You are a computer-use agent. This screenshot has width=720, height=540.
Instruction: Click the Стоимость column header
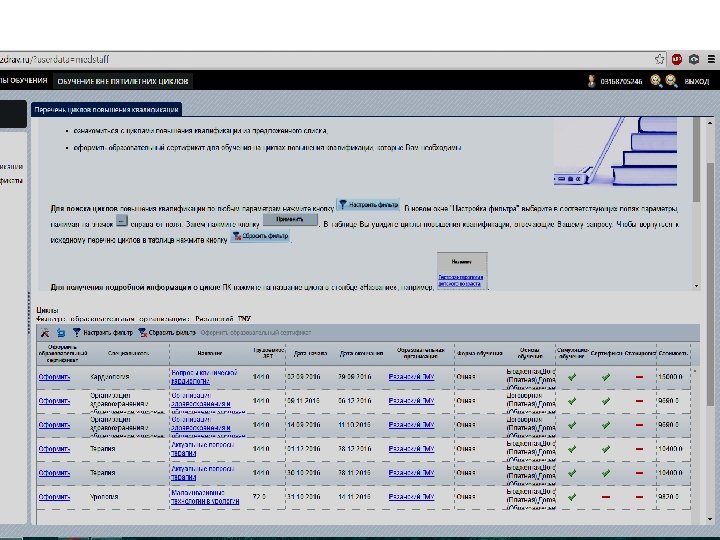(x=673, y=353)
